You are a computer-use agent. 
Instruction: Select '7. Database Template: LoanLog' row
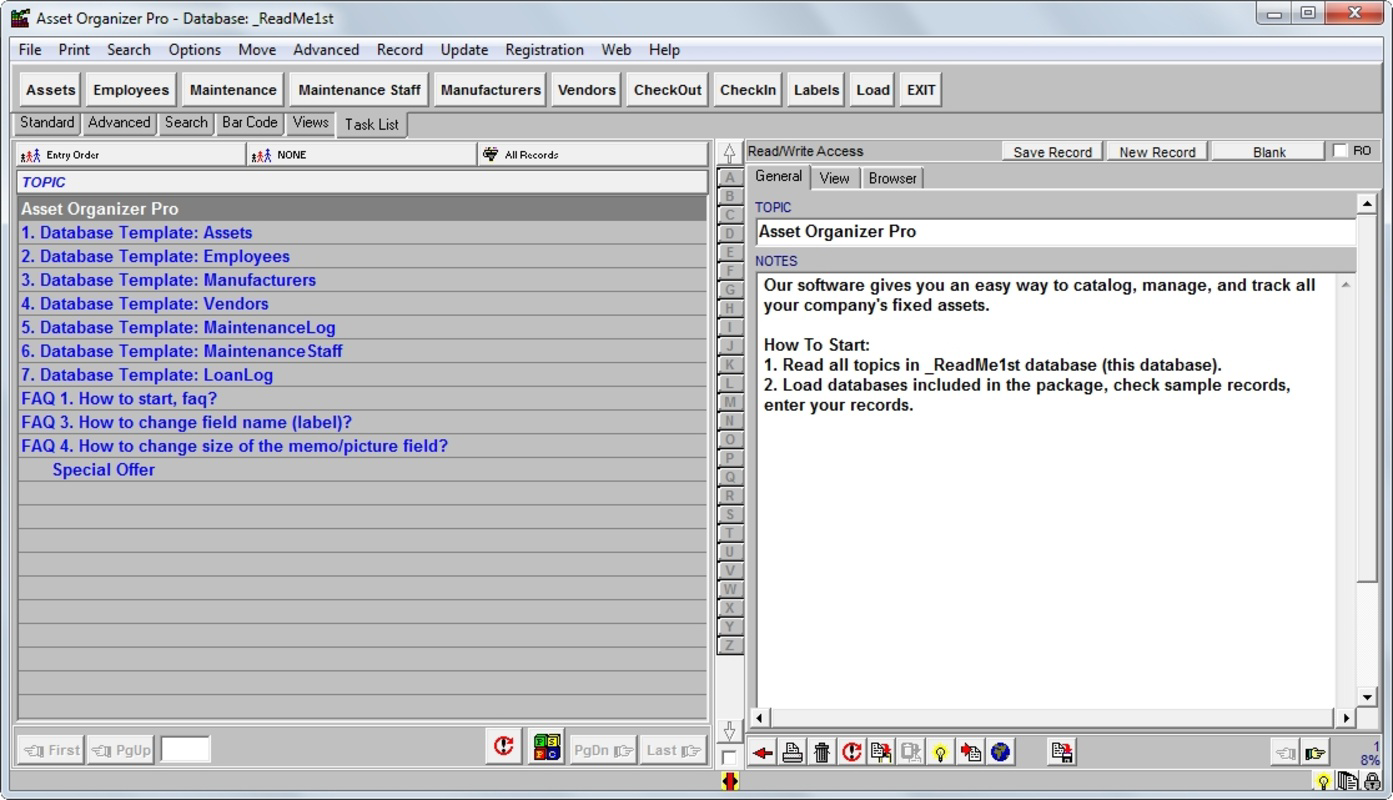(362, 375)
